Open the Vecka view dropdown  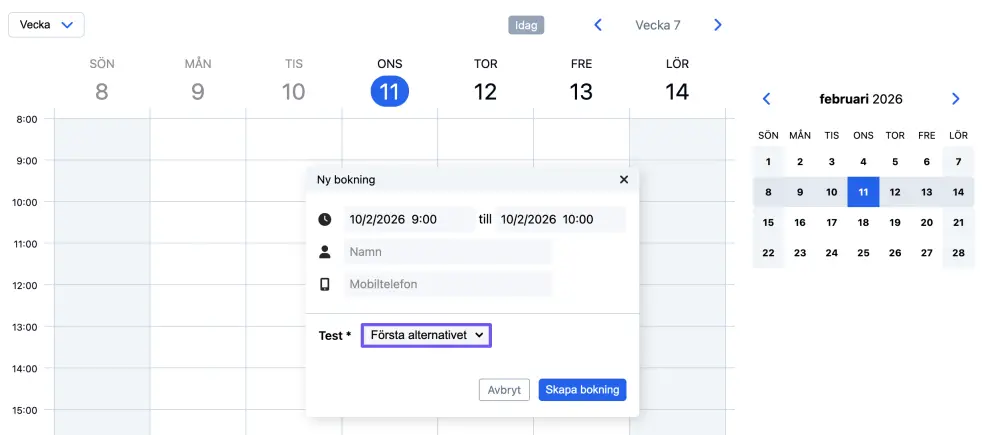click(x=46, y=25)
